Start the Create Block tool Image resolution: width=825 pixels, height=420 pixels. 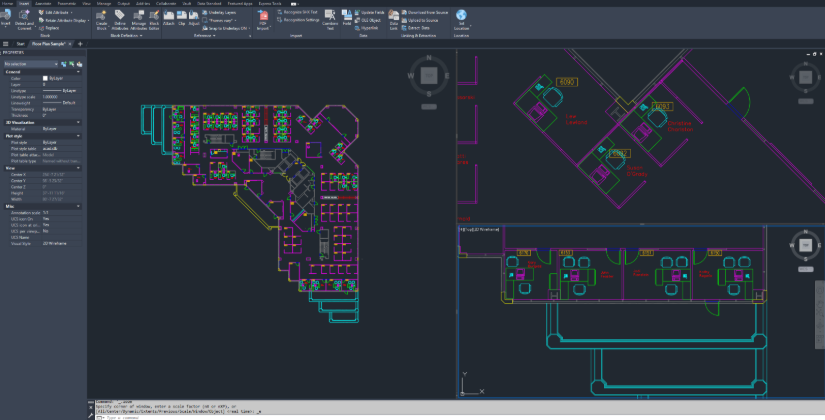point(102,19)
